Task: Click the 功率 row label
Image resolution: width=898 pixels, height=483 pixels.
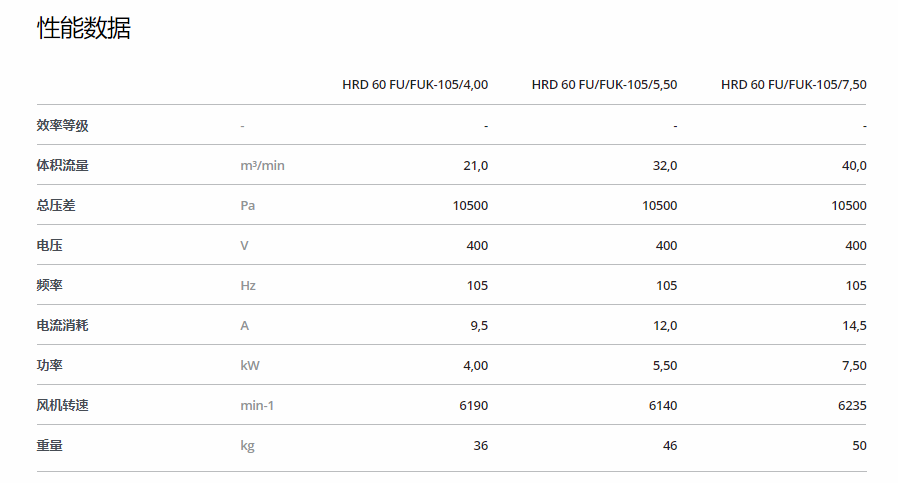Action: (x=49, y=366)
